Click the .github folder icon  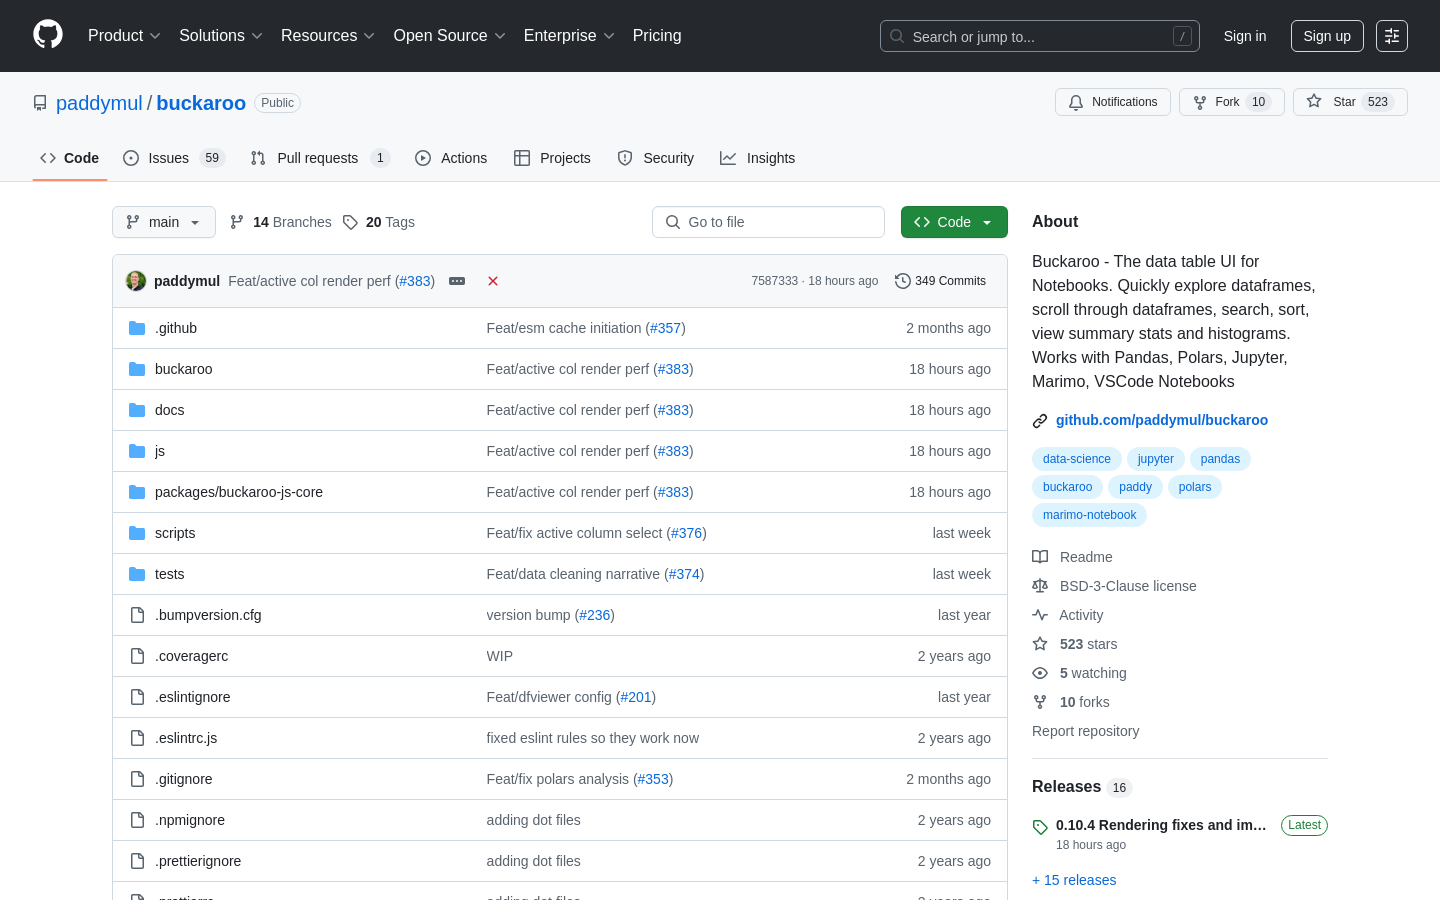click(137, 328)
